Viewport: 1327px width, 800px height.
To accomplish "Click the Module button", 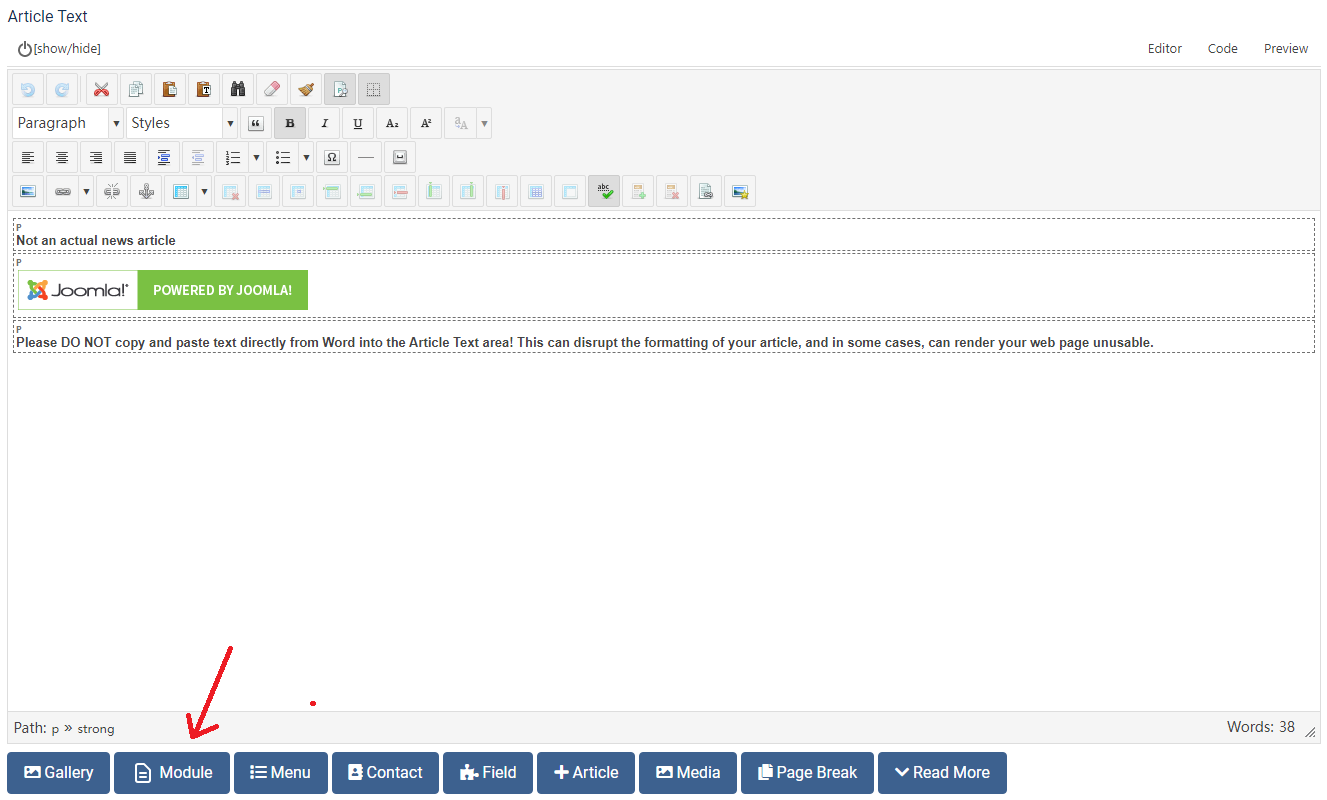I will click(172, 773).
